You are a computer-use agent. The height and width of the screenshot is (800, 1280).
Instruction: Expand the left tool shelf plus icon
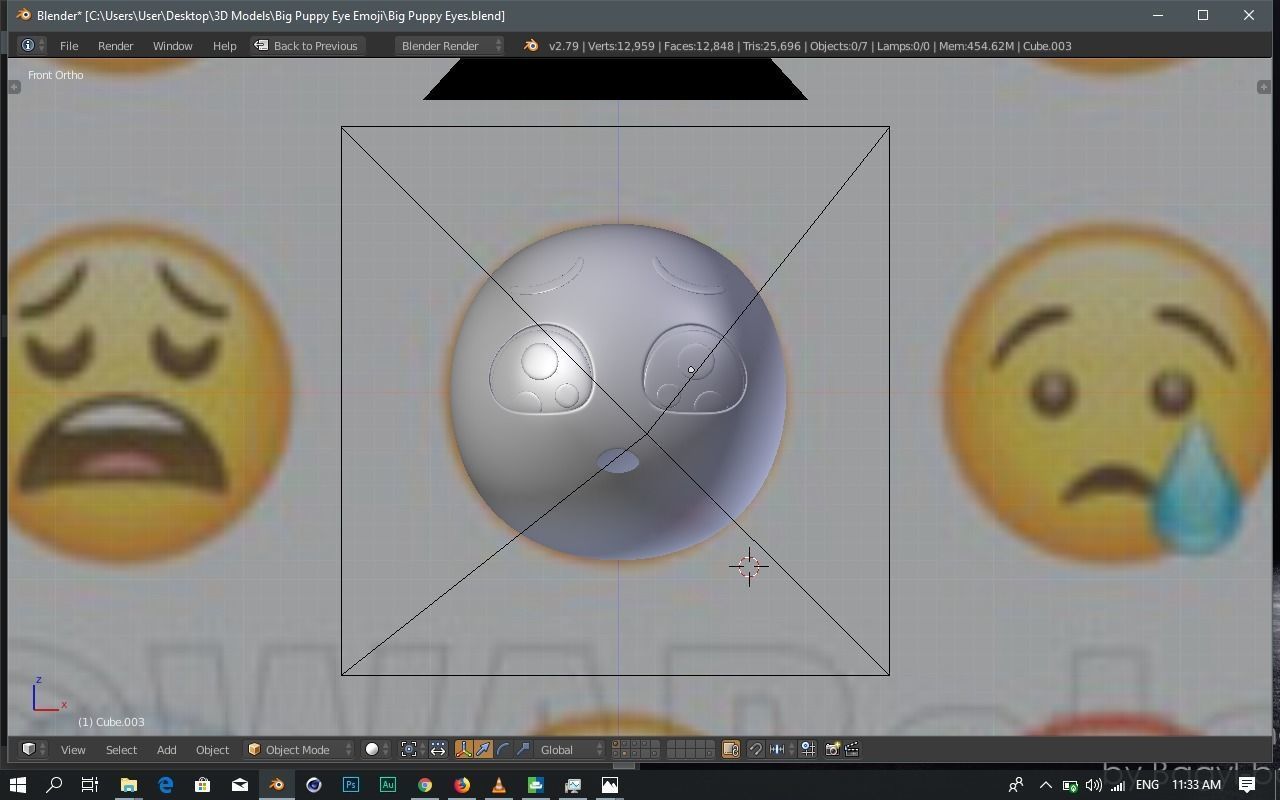[x=14, y=87]
